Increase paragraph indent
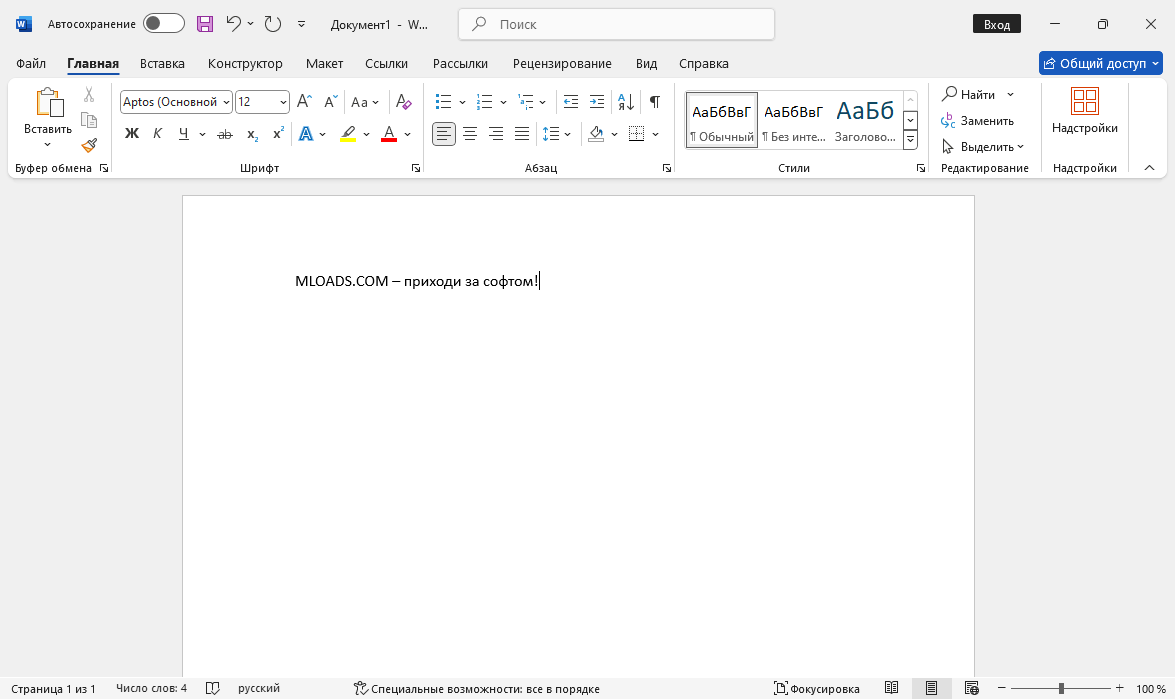 pyautogui.click(x=597, y=101)
